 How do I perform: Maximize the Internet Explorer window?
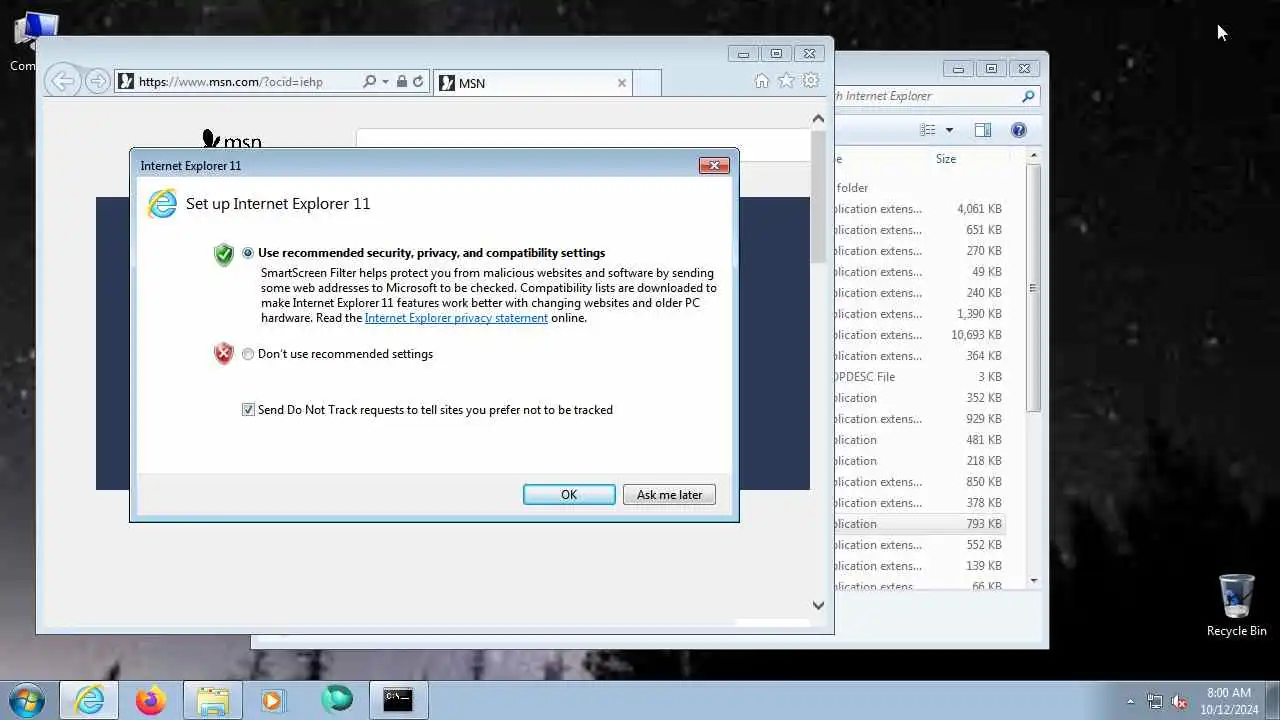coord(776,54)
